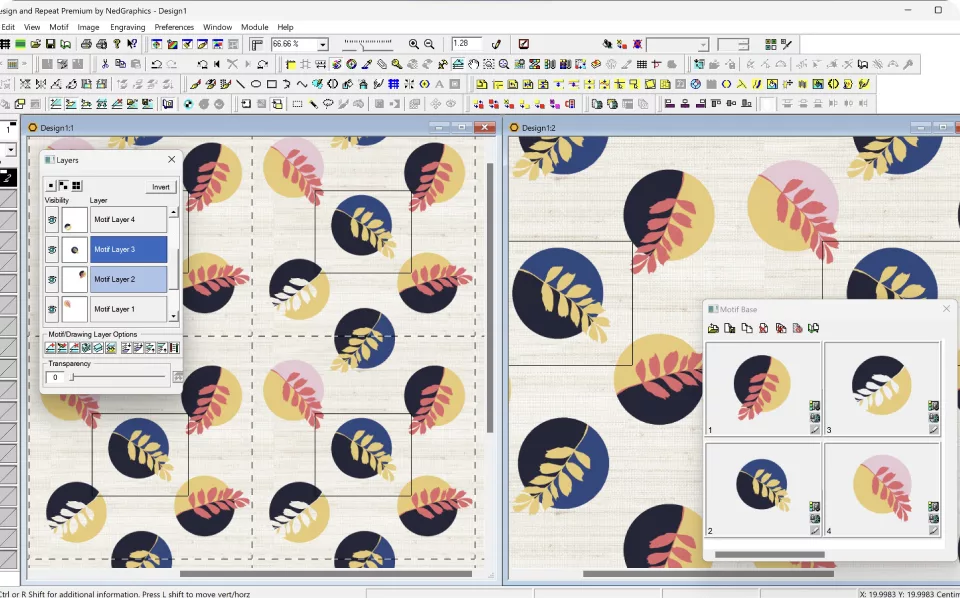
Task: Select motif thumbnail 2 in Motif Base
Action: pos(763,490)
